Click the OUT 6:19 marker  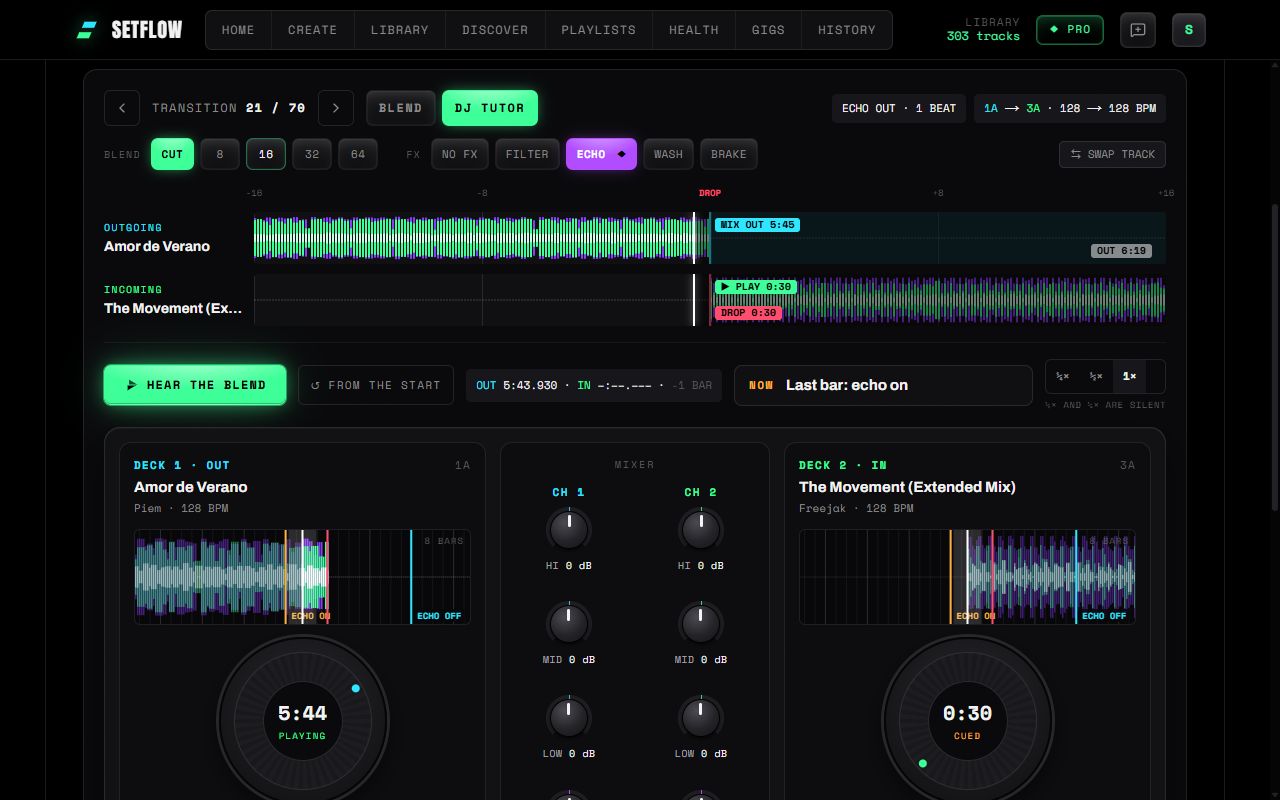click(x=1121, y=251)
